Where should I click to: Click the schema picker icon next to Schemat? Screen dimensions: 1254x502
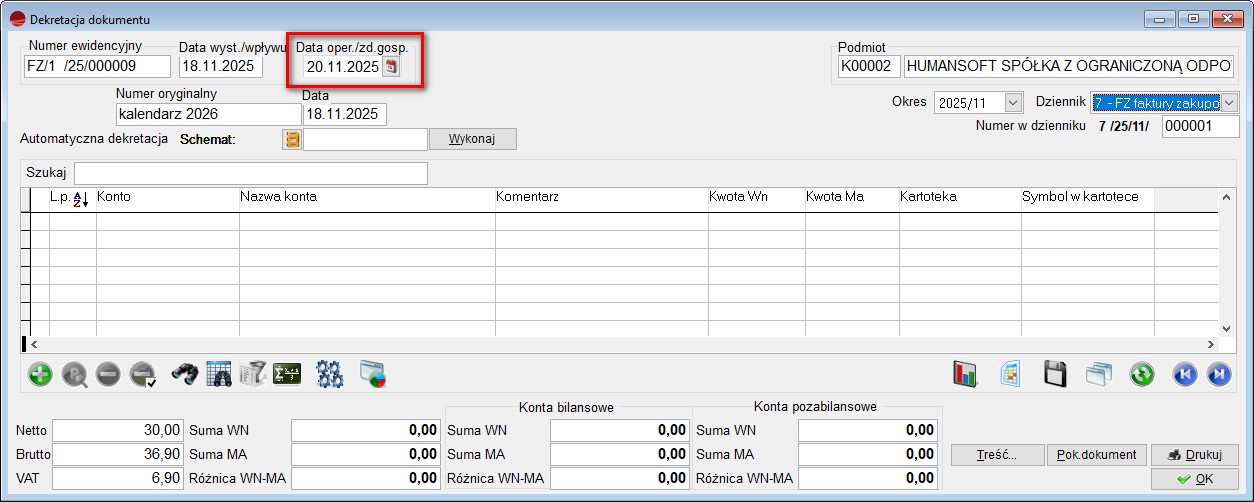pos(292,139)
